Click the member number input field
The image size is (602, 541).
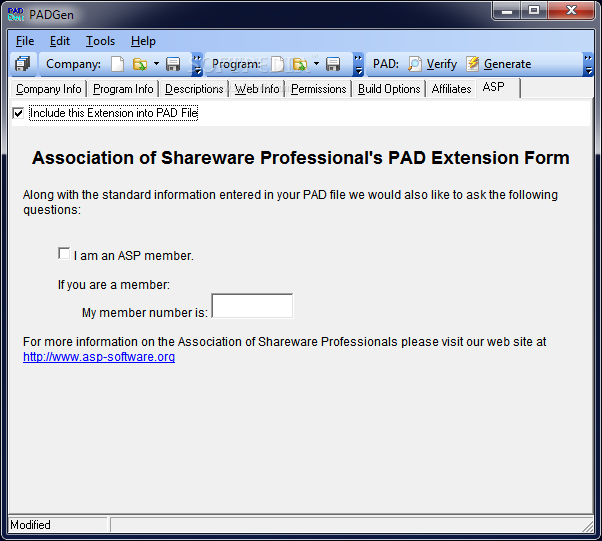point(252,306)
